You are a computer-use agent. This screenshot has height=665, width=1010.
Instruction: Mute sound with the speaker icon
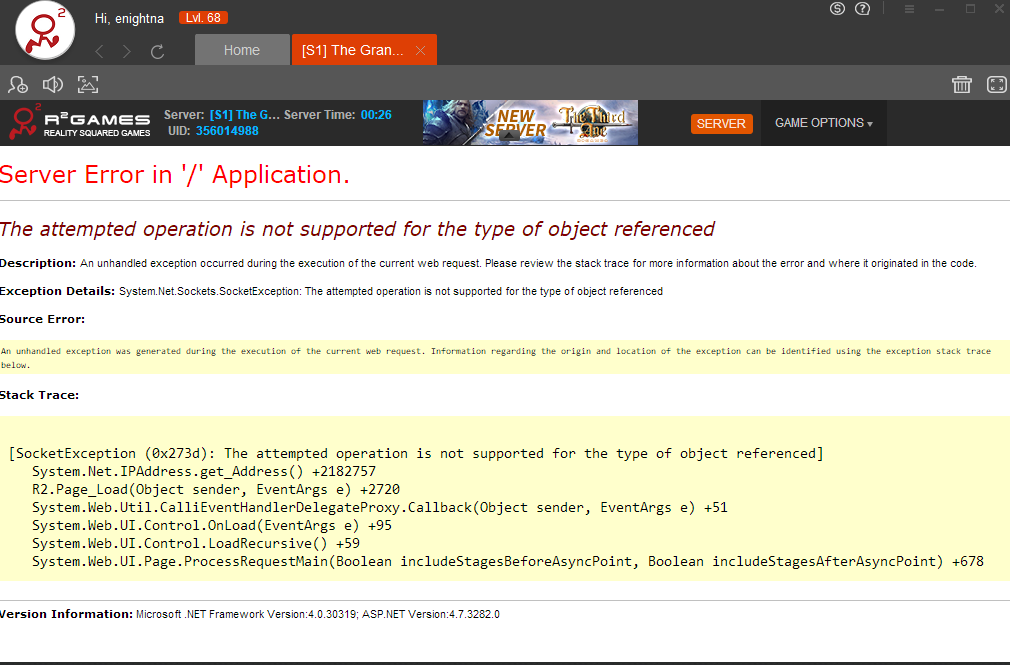click(x=52, y=85)
